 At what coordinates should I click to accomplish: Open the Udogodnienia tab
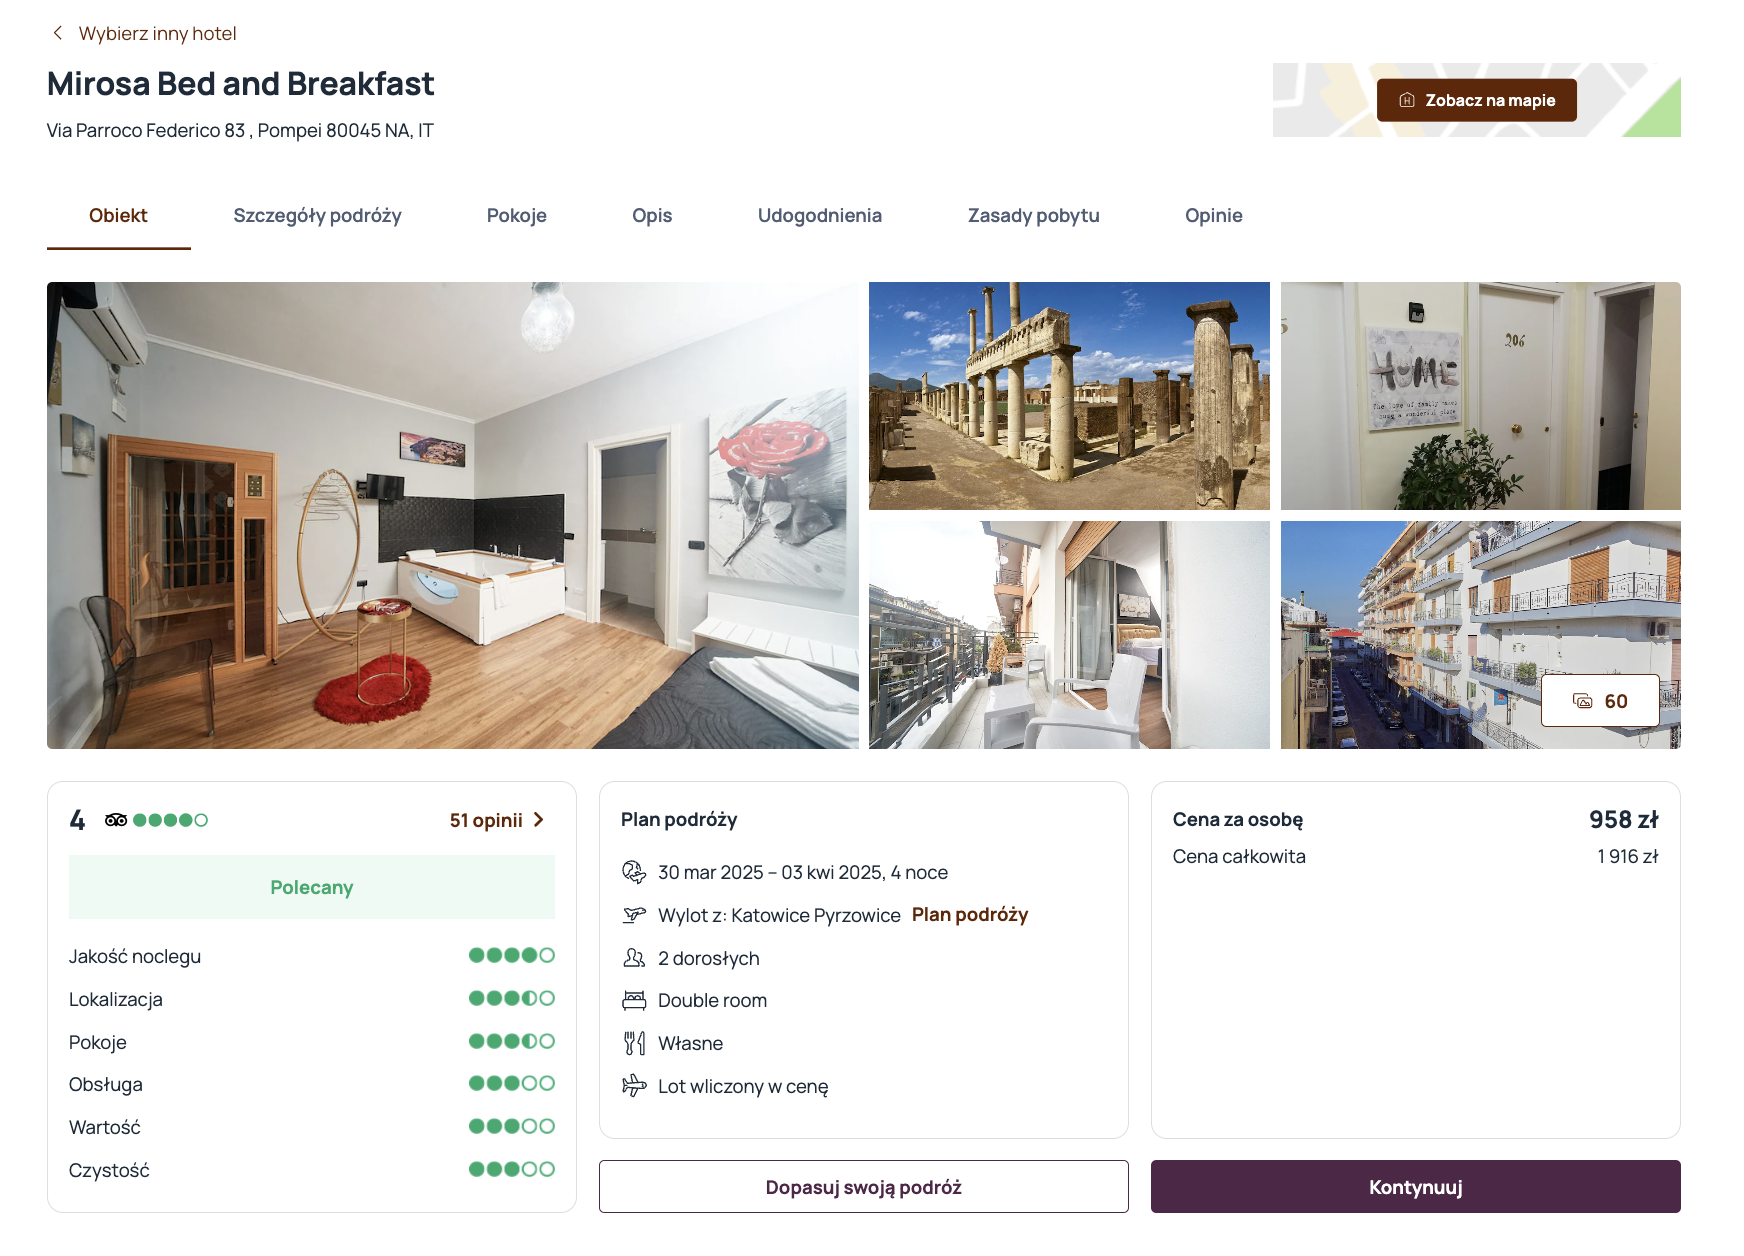click(820, 216)
